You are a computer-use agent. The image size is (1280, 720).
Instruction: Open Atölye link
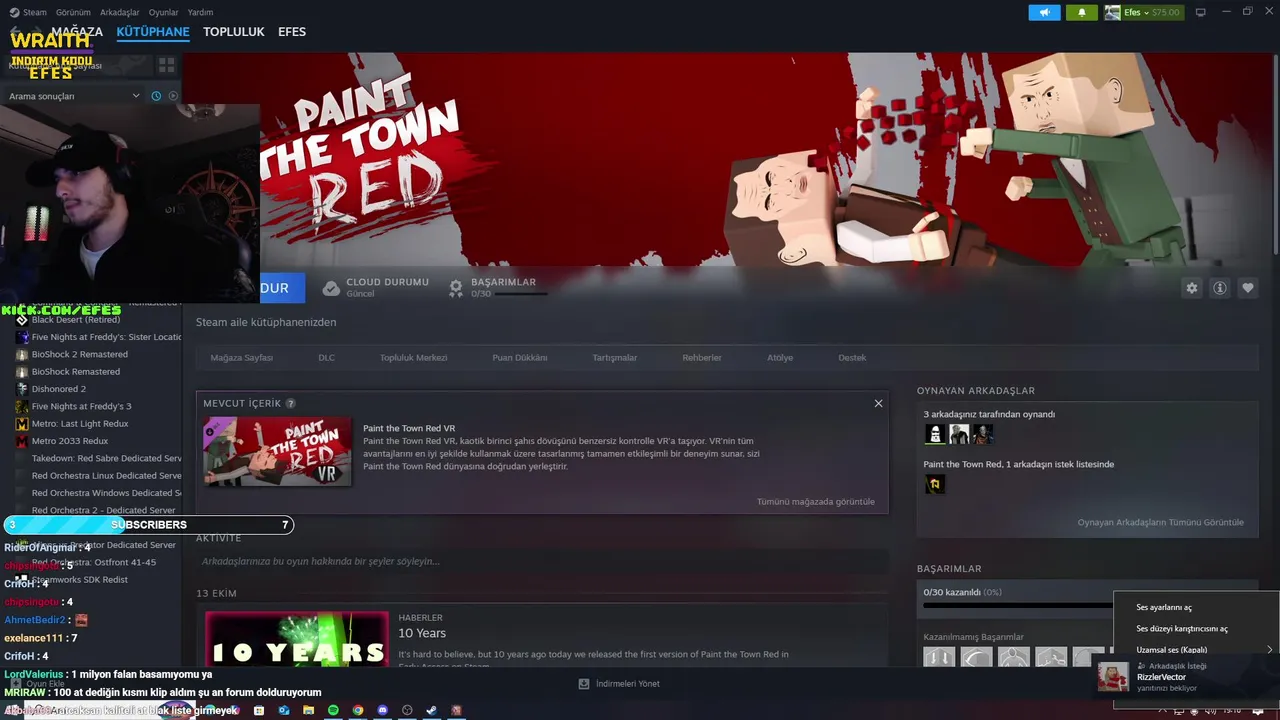[780, 358]
